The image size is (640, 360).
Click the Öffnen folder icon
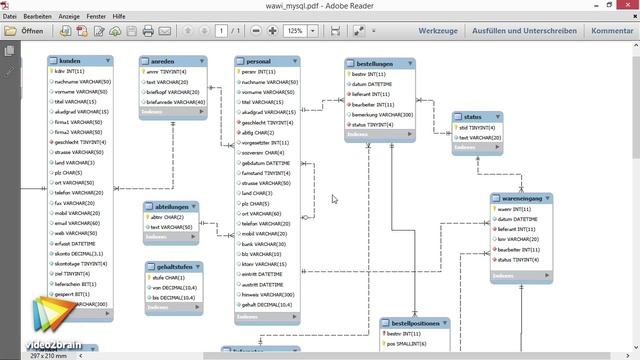[10, 31]
